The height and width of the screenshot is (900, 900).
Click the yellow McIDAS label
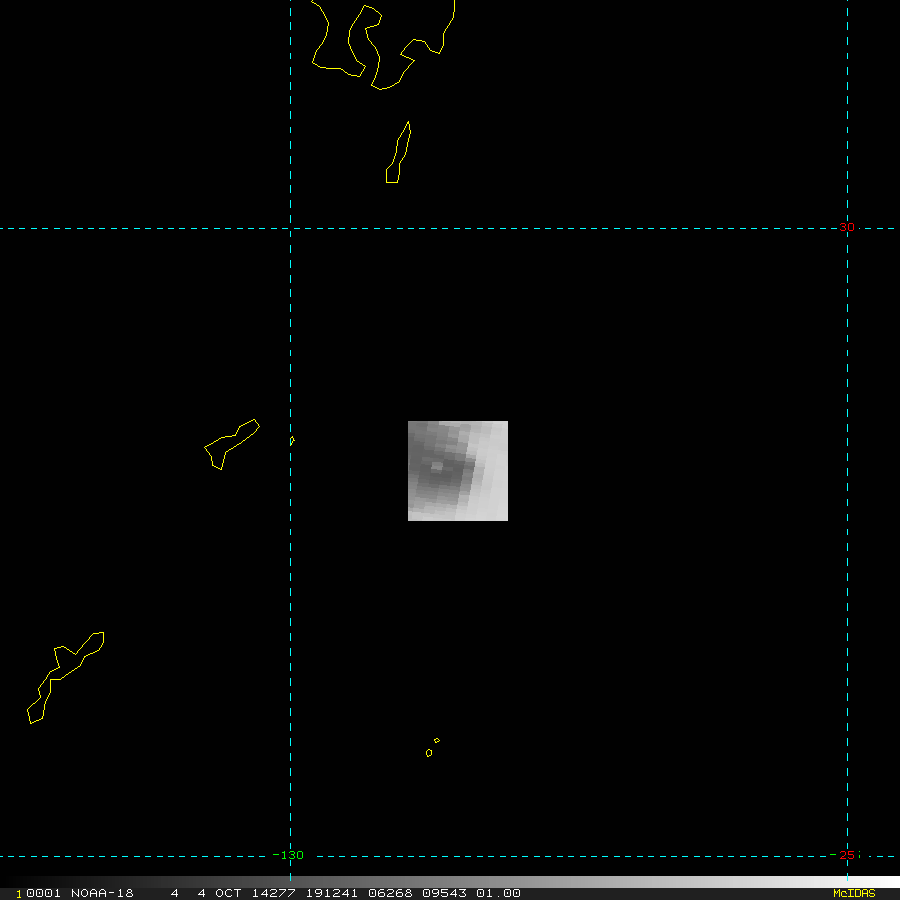(854, 893)
